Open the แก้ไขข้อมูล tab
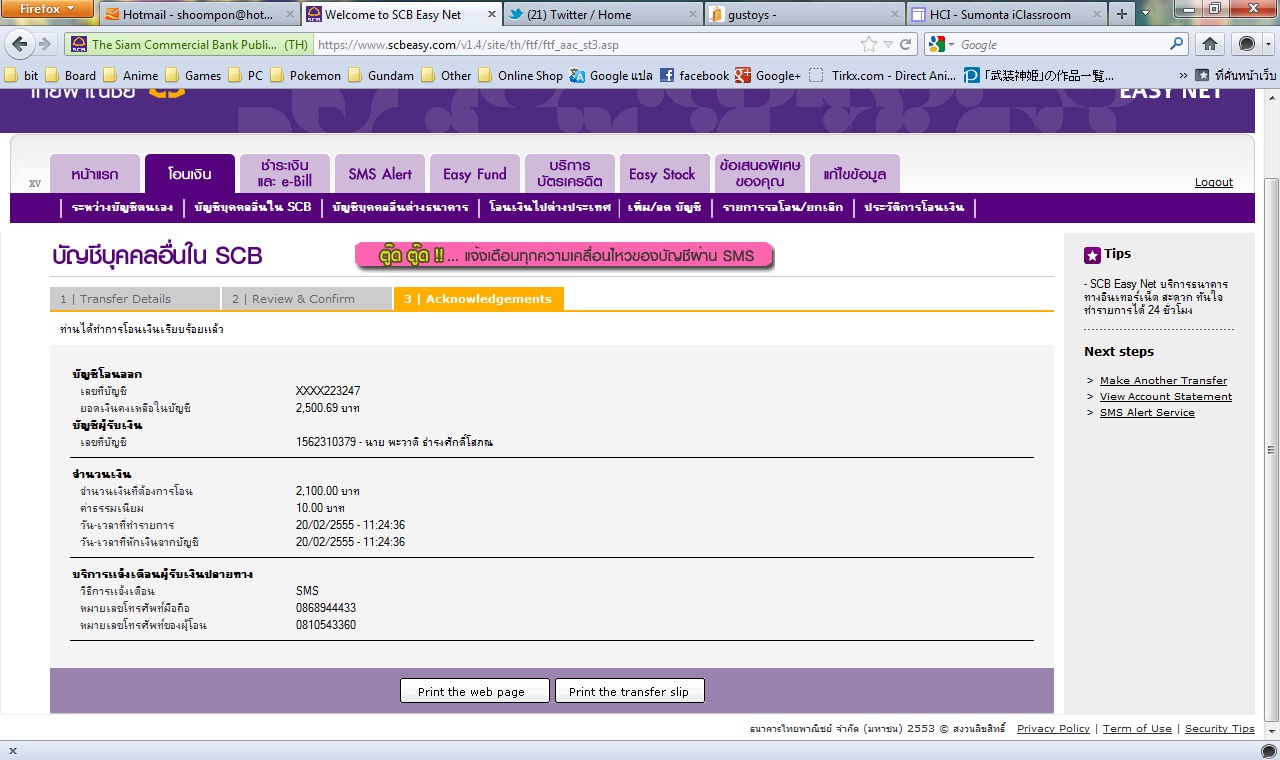1280x760 pixels. pos(855,174)
